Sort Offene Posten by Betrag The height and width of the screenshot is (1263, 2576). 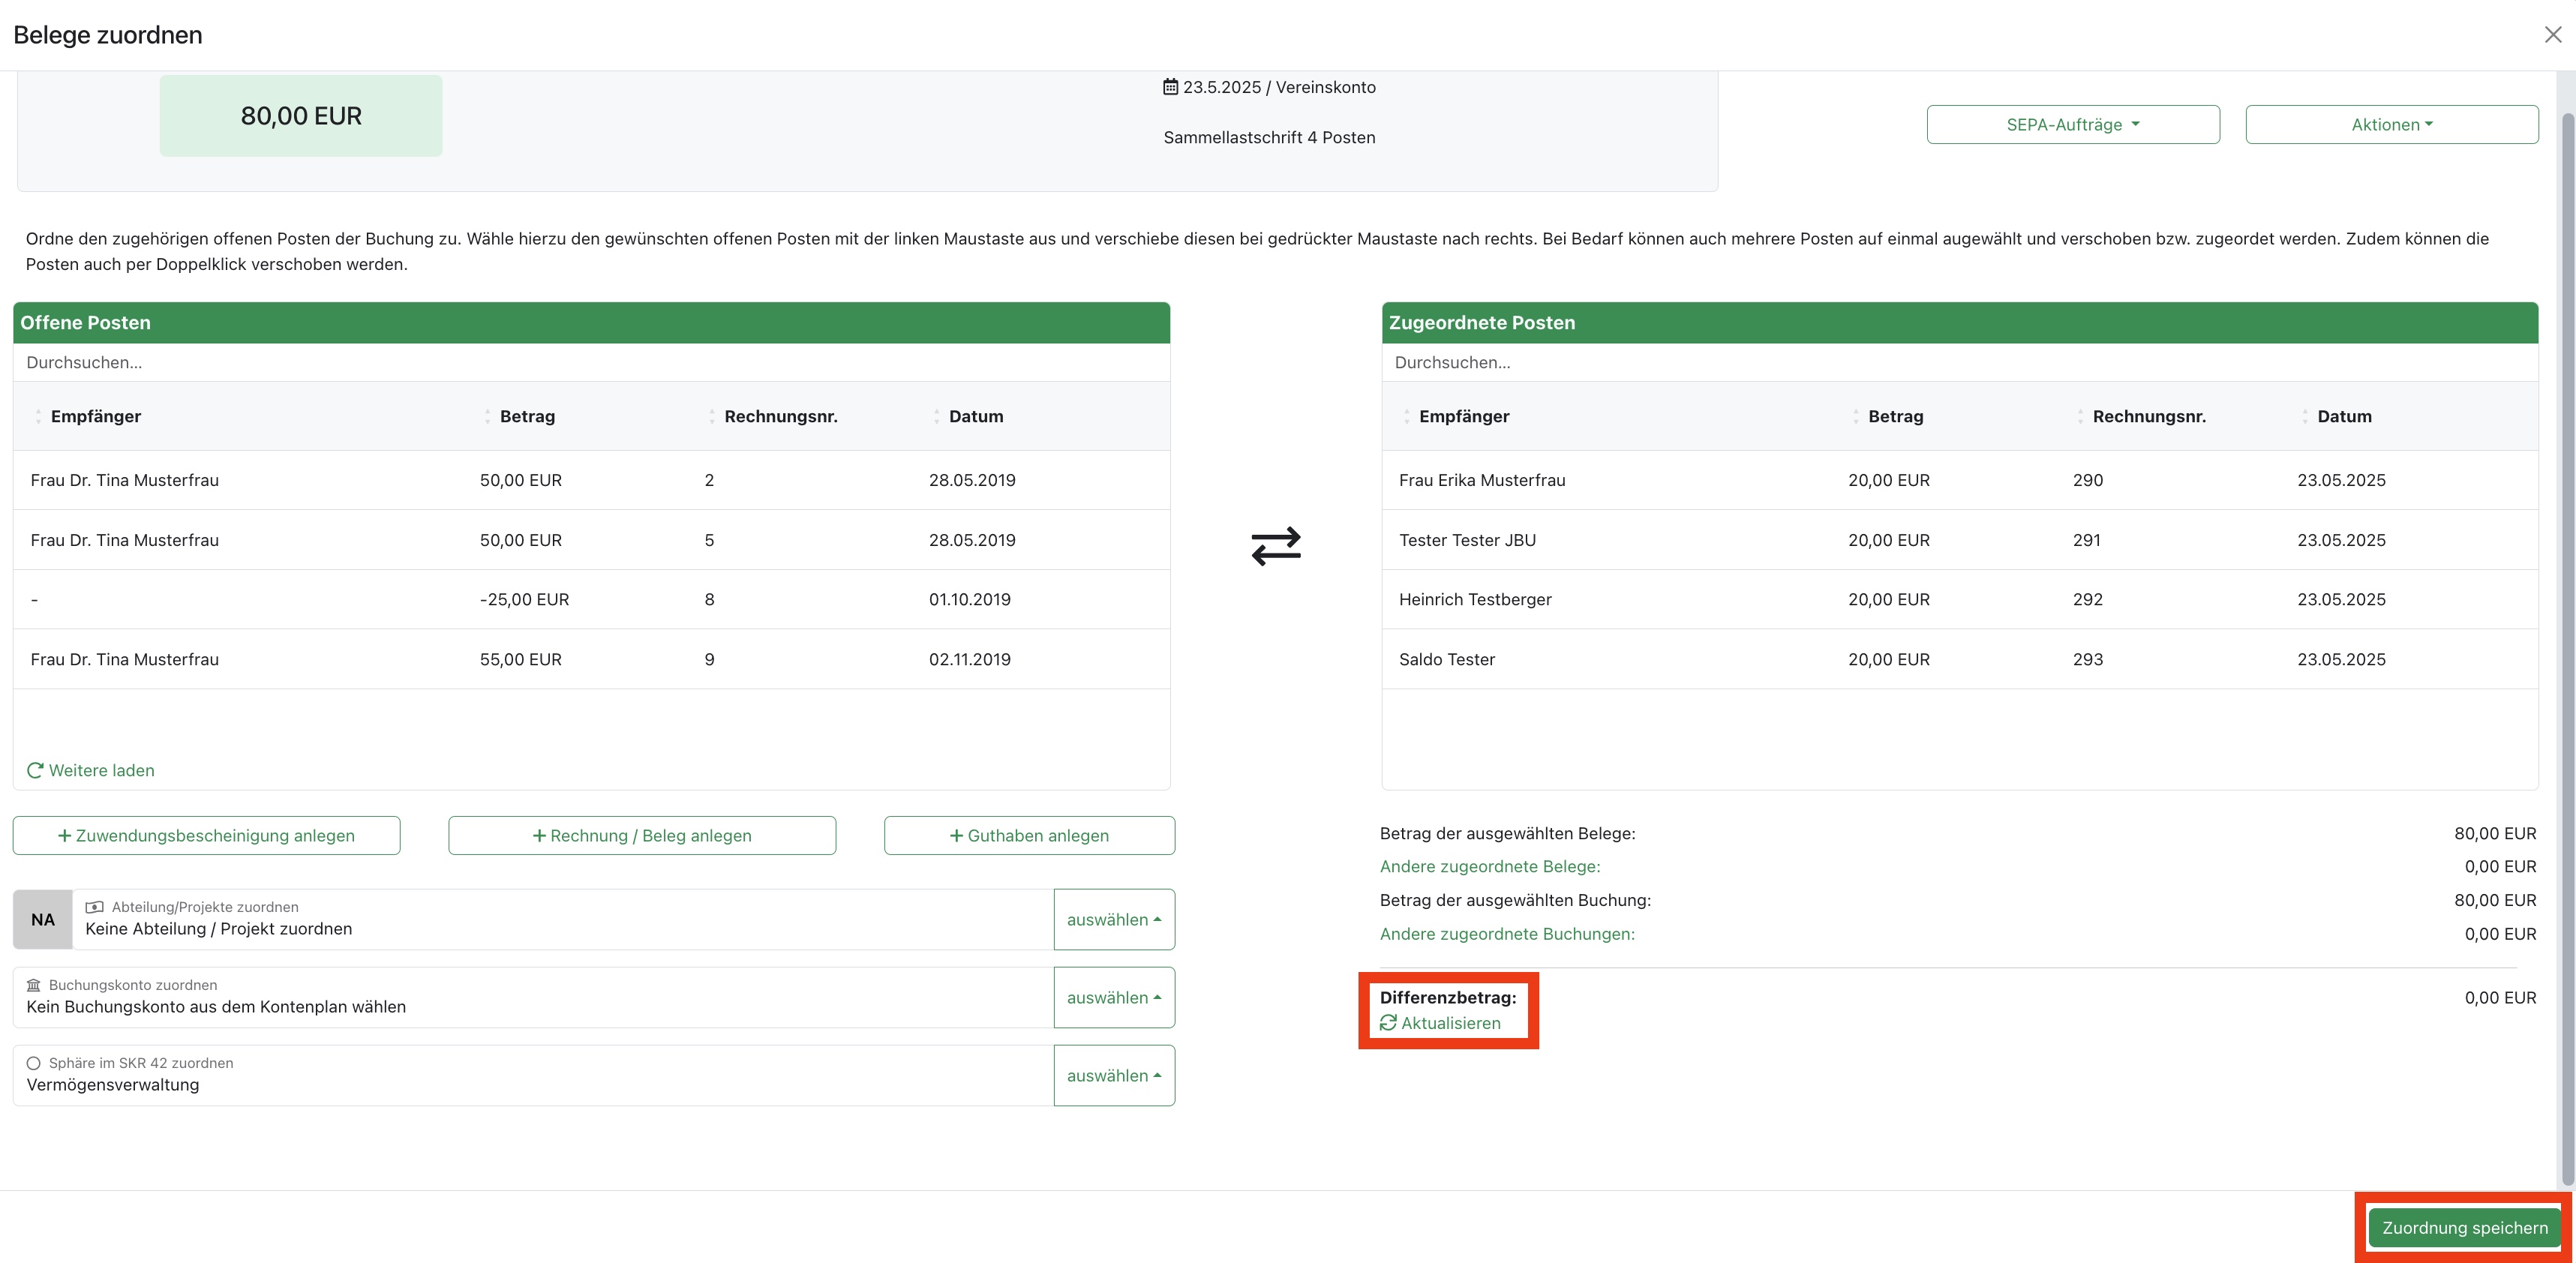(526, 416)
